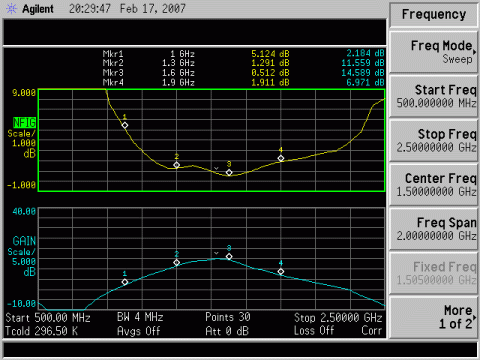Select marker 1 diamond on gain trace

[125, 282]
